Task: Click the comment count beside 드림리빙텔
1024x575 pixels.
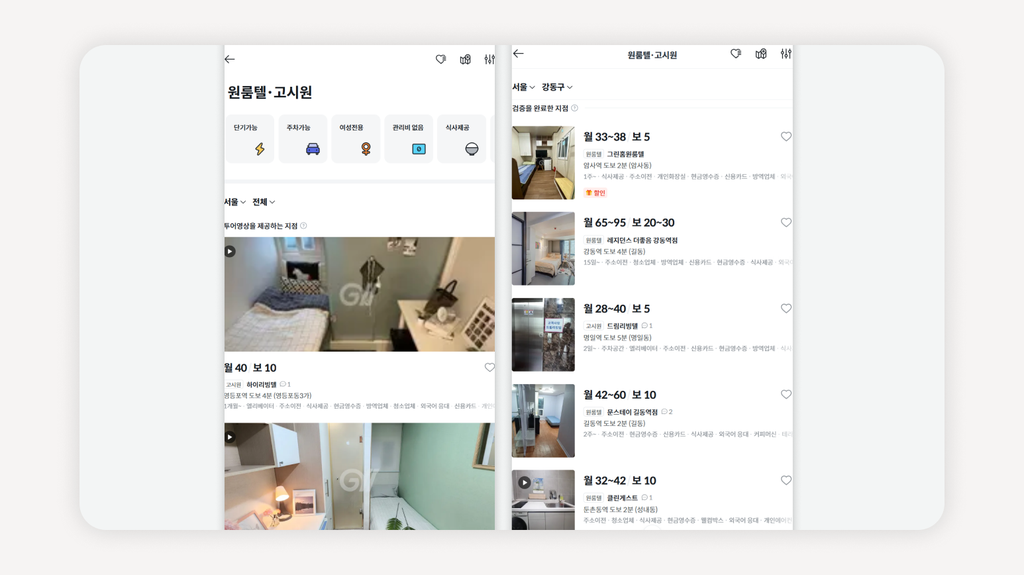Action: click(x=647, y=326)
